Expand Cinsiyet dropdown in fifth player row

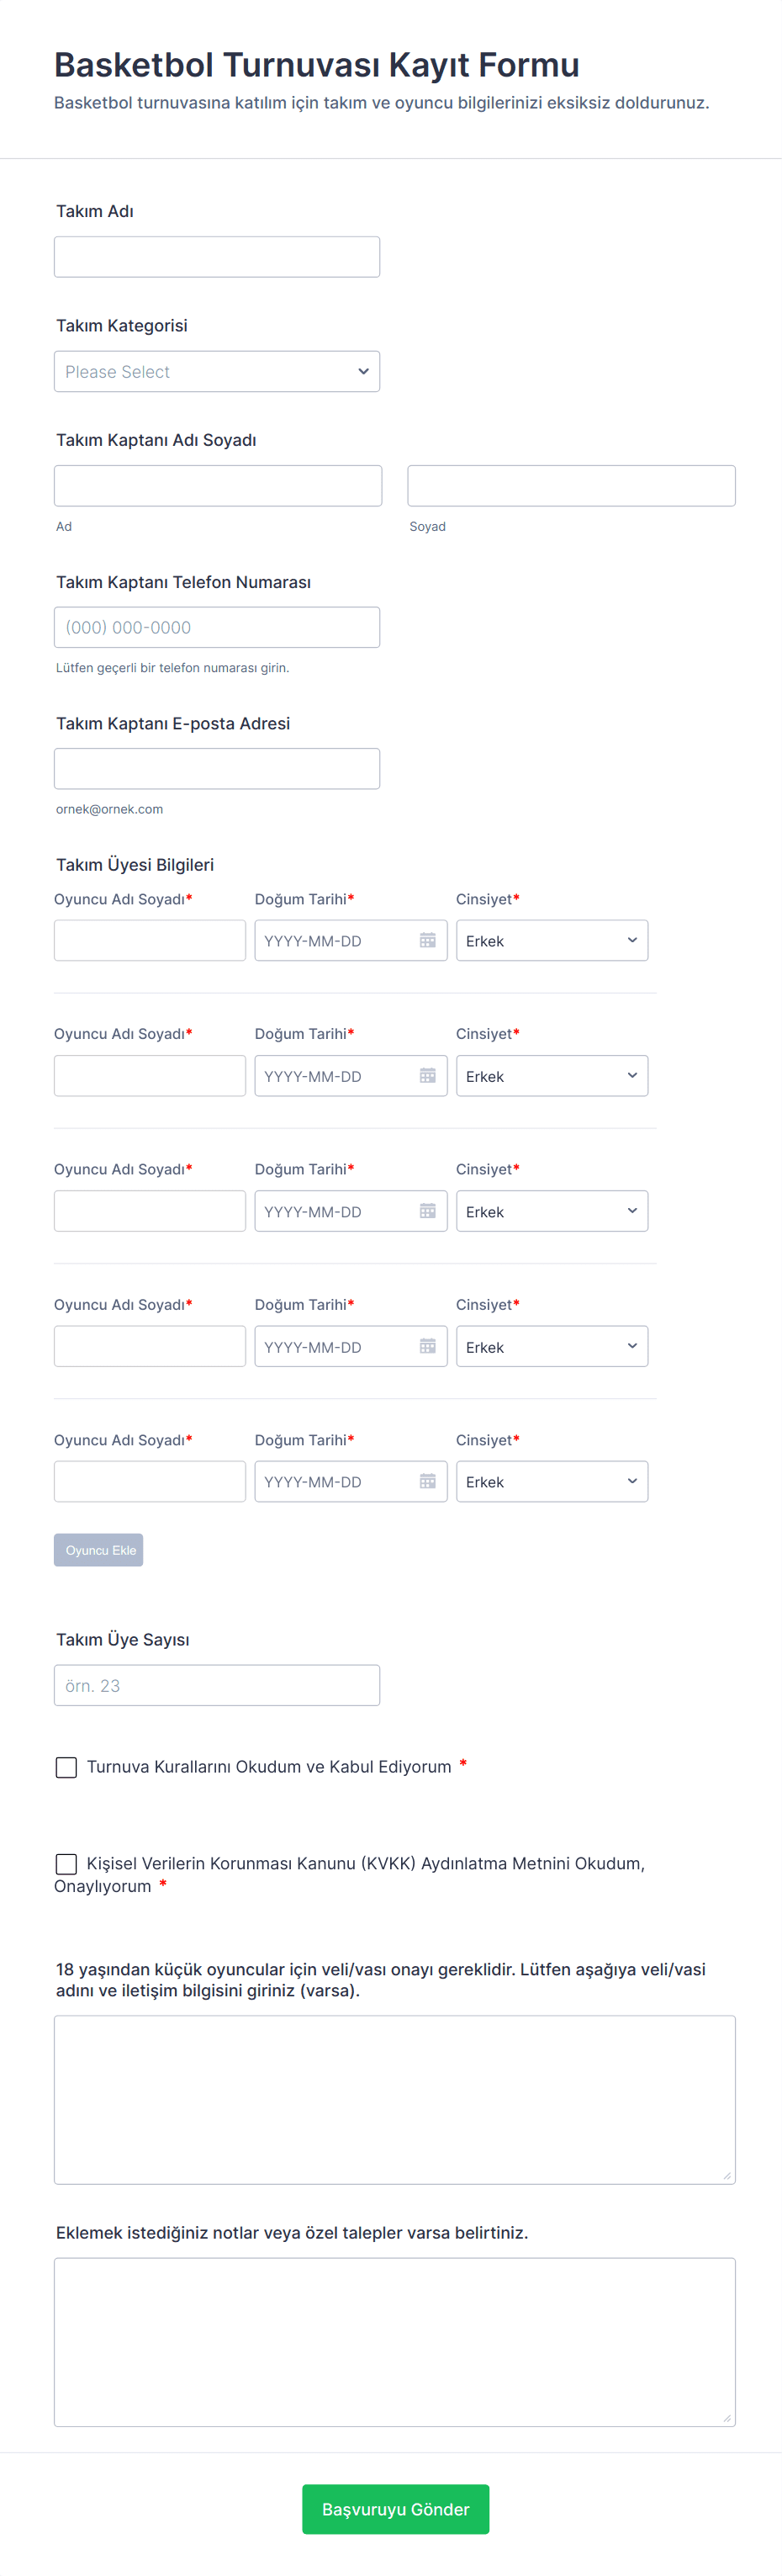pyautogui.click(x=551, y=1481)
